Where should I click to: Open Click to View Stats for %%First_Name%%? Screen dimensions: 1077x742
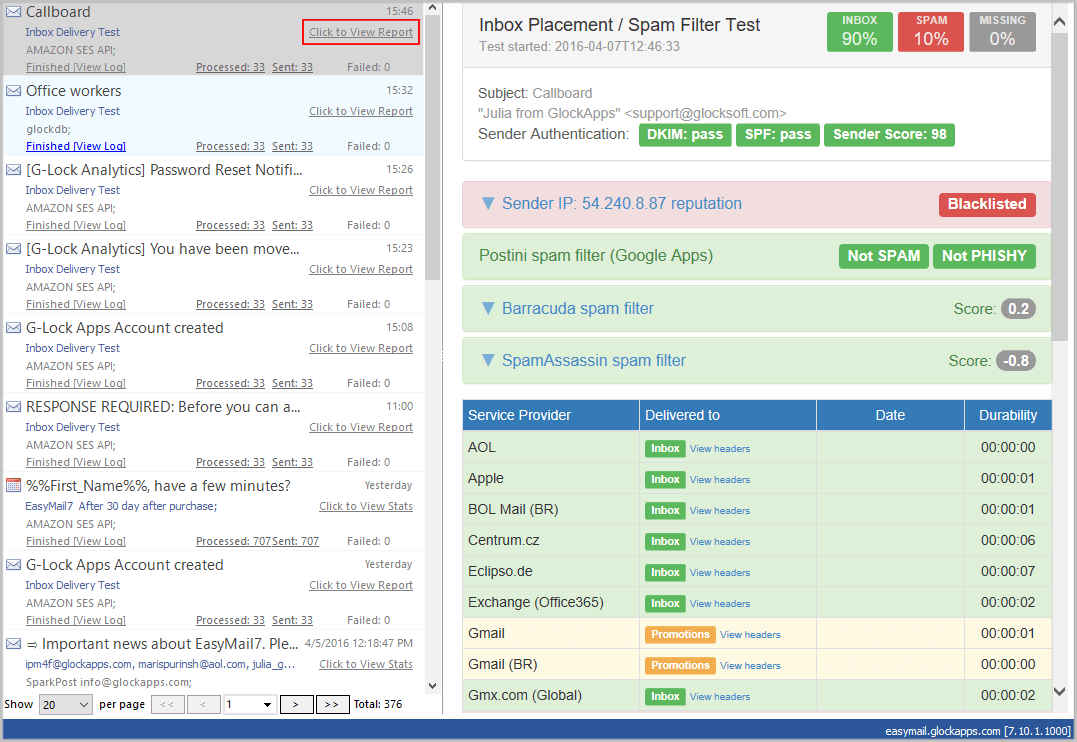(x=365, y=506)
